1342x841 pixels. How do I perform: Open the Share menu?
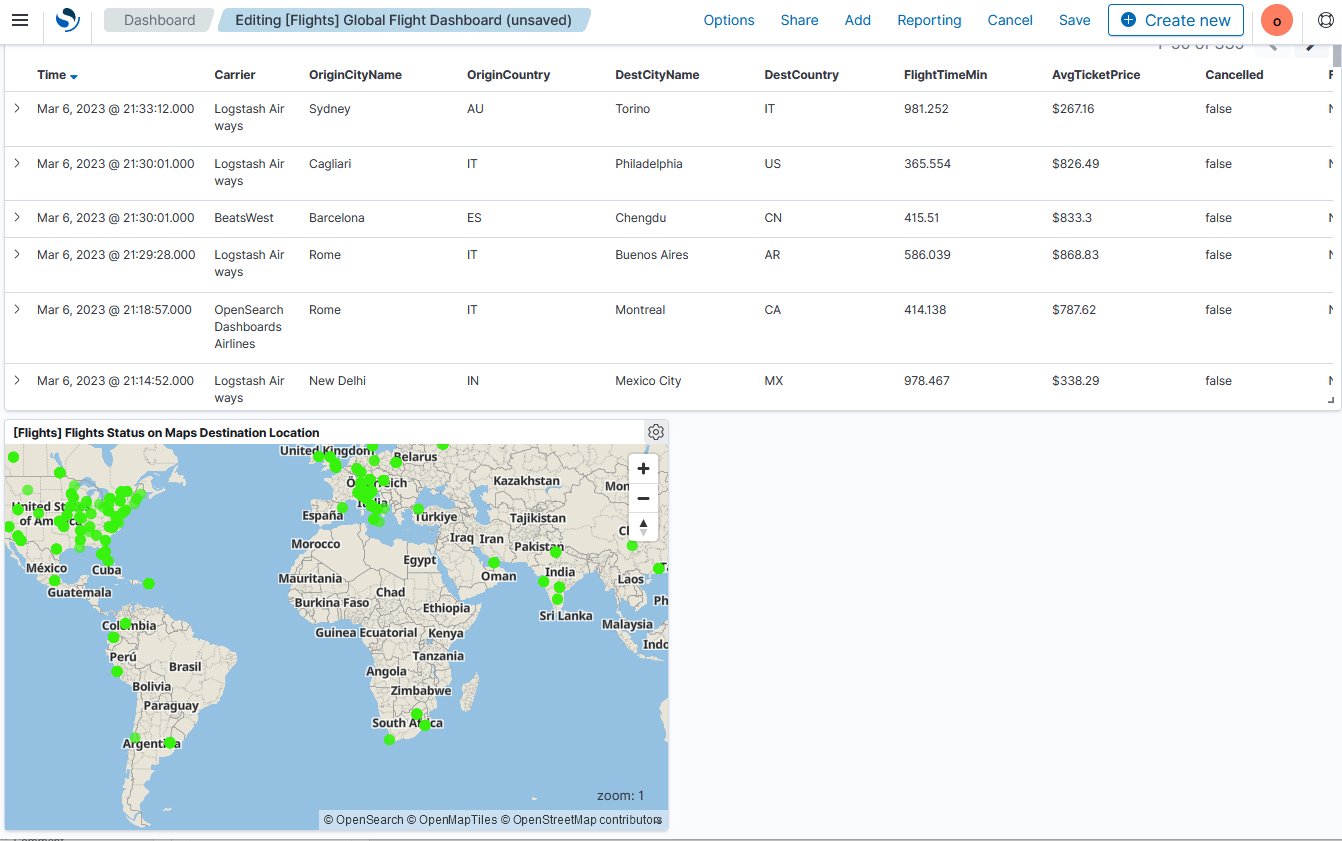pyautogui.click(x=799, y=20)
